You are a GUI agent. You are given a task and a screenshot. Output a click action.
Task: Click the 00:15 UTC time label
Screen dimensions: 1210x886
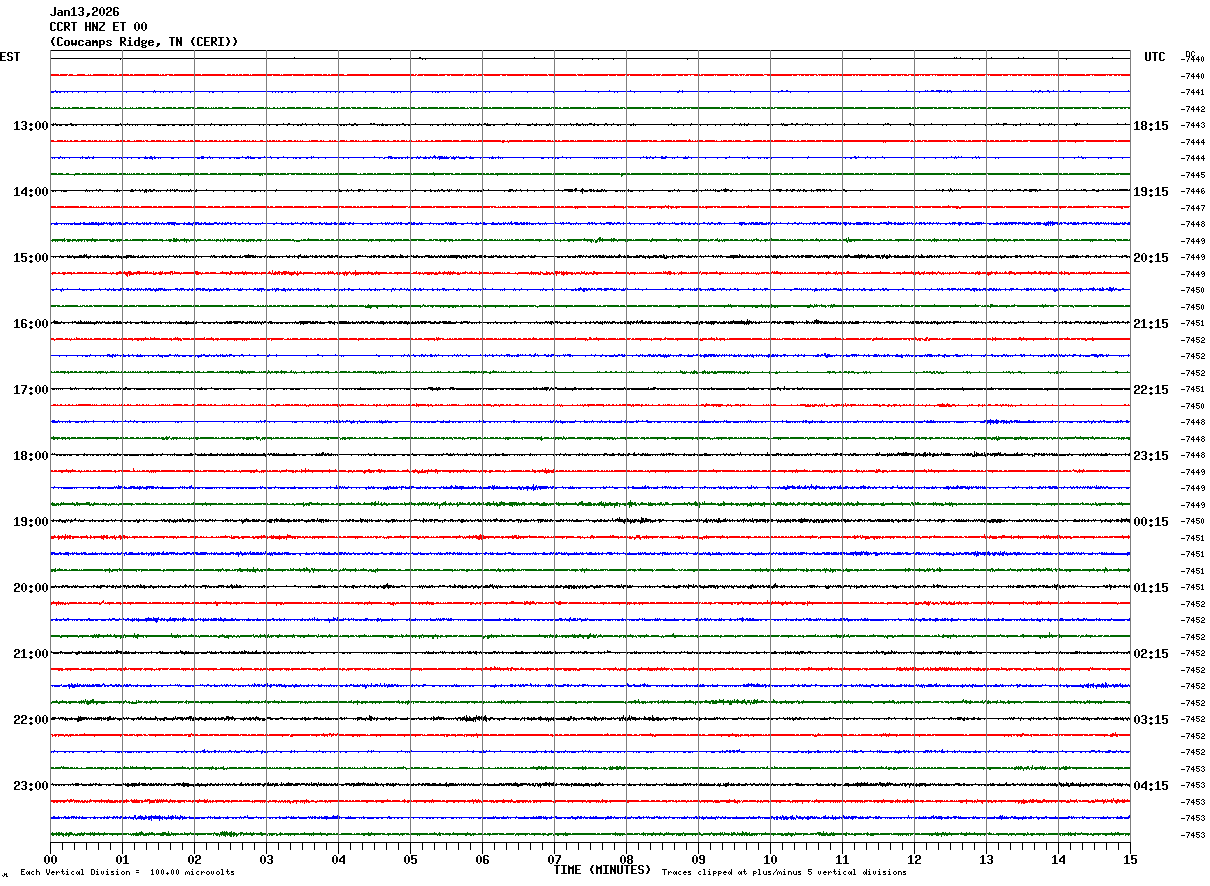1151,522
